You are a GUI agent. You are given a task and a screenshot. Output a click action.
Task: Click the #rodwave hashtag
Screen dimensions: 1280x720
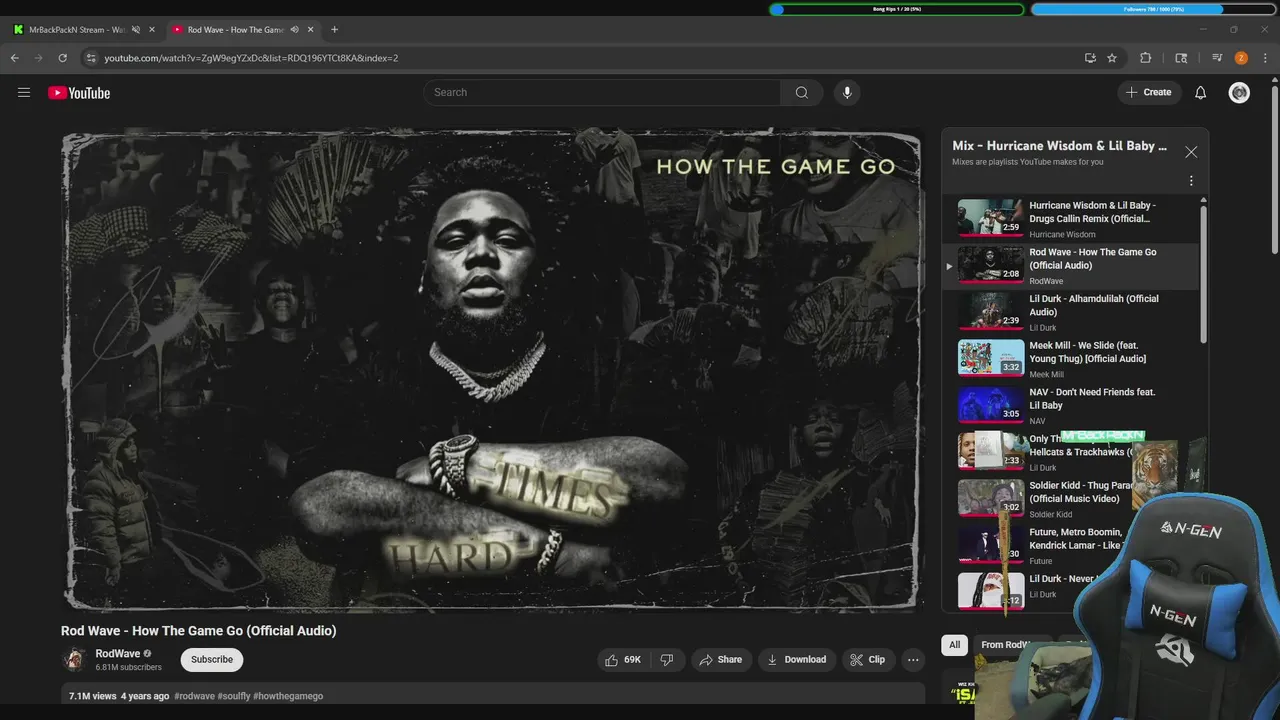(x=194, y=696)
